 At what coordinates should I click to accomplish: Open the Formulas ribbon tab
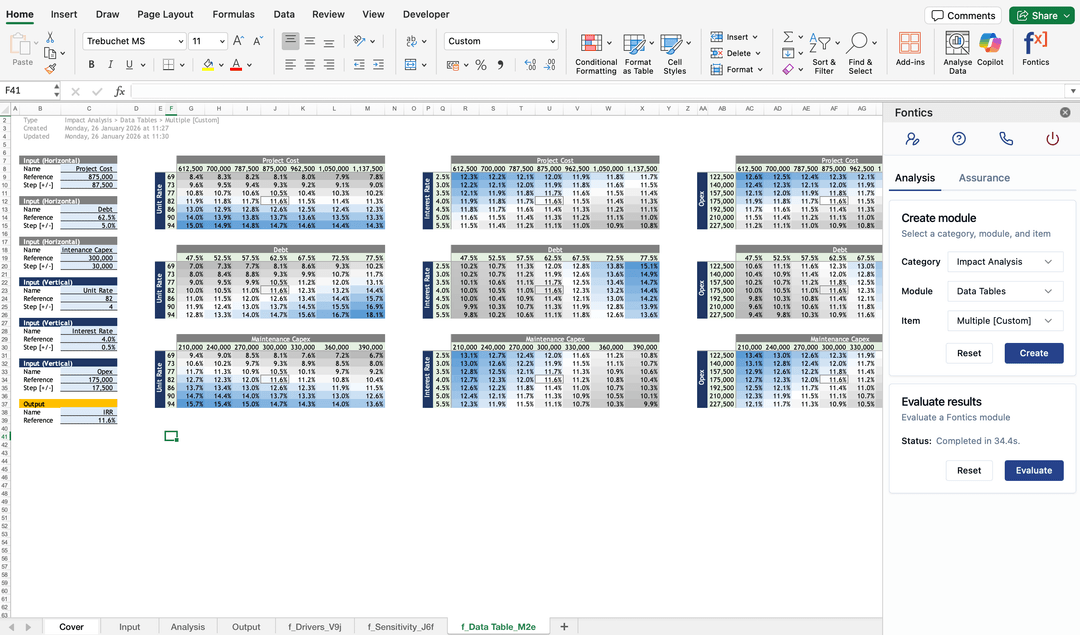coord(233,14)
